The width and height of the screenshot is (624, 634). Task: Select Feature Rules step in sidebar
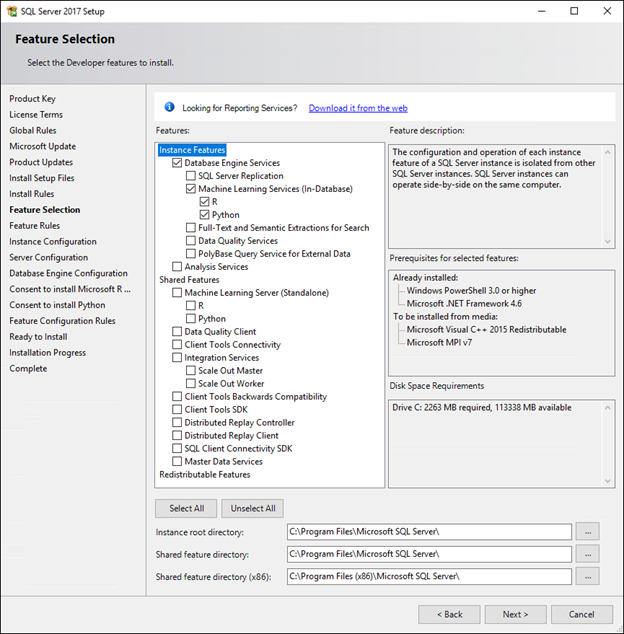point(35,226)
